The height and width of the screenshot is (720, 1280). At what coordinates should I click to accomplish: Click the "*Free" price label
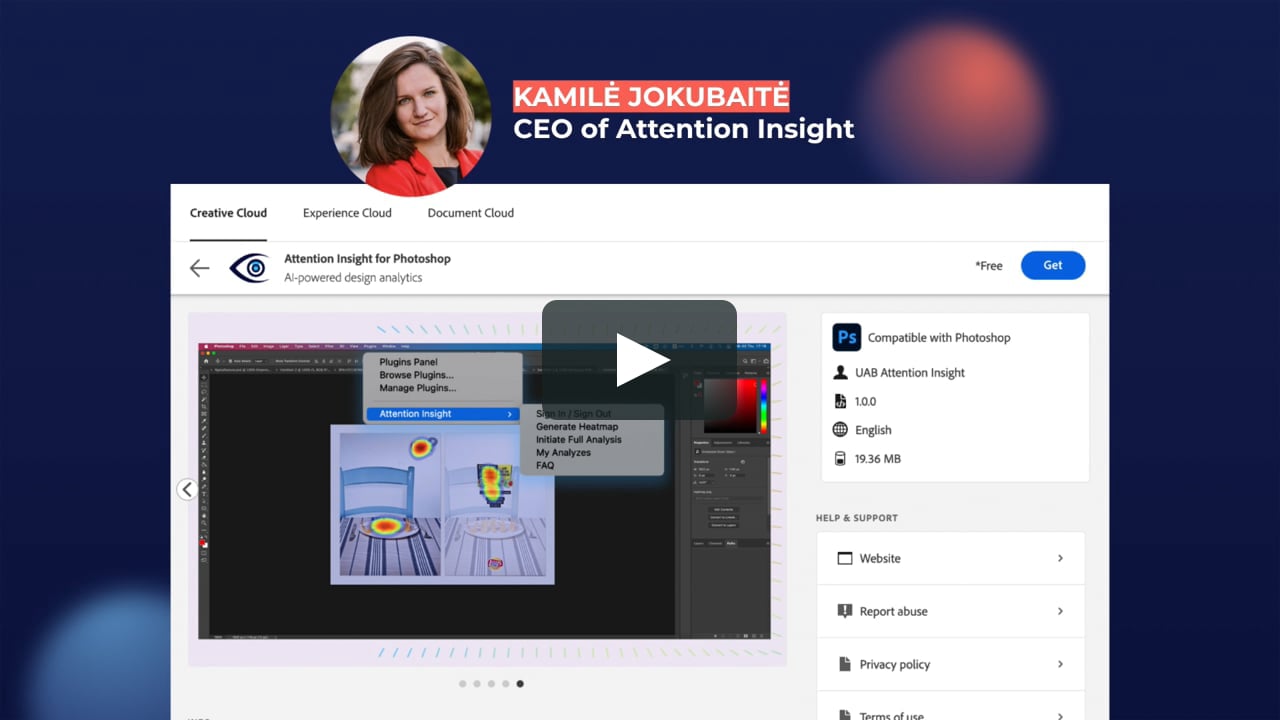(989, 266)
